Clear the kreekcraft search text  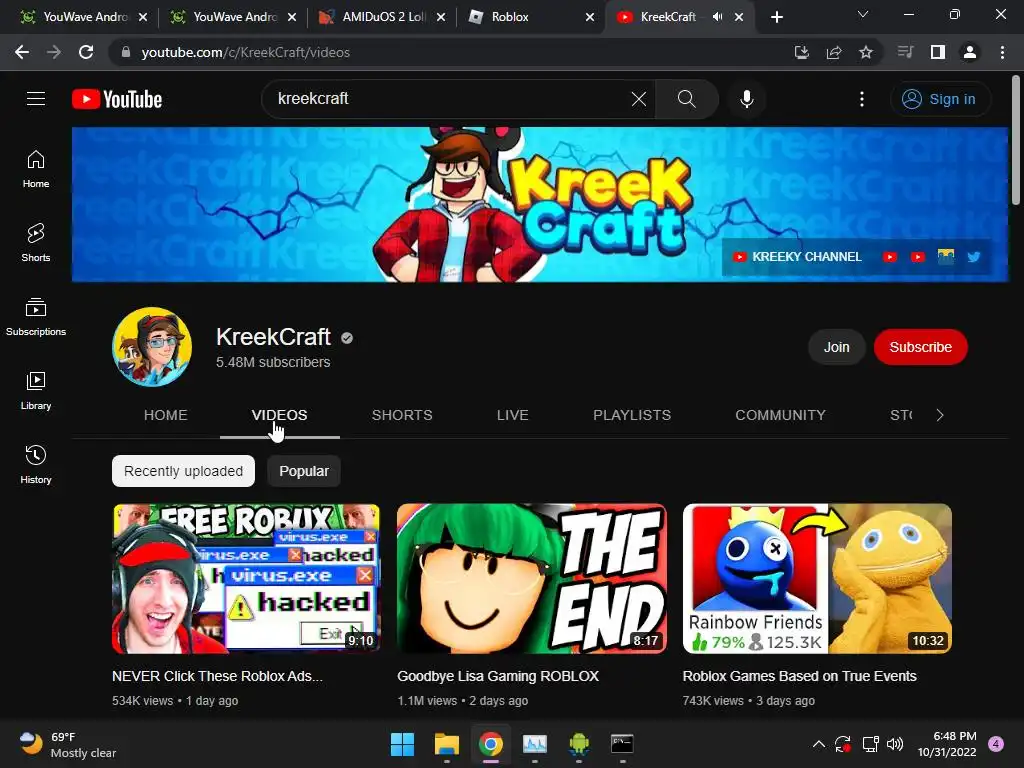pyautogui.click(x=639, y=99)
